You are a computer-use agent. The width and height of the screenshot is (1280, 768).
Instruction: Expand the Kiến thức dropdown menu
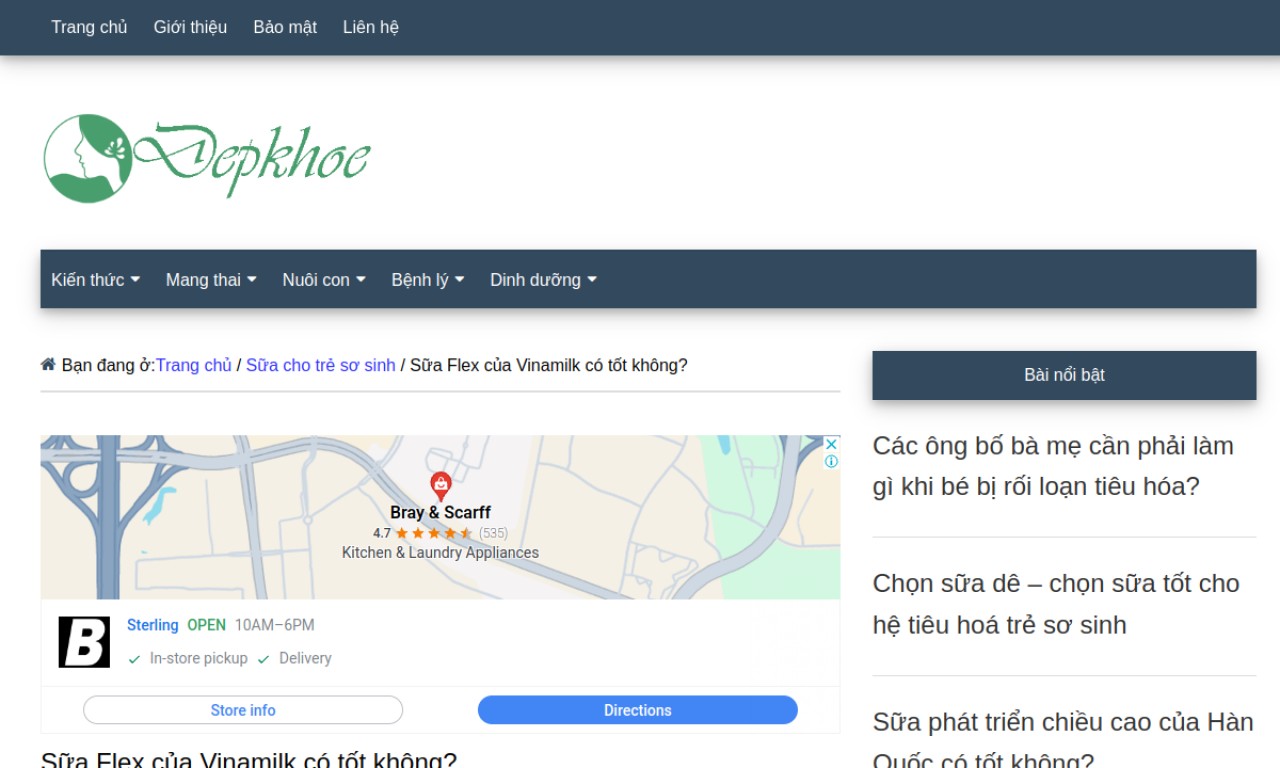click(x=96, y=280)
